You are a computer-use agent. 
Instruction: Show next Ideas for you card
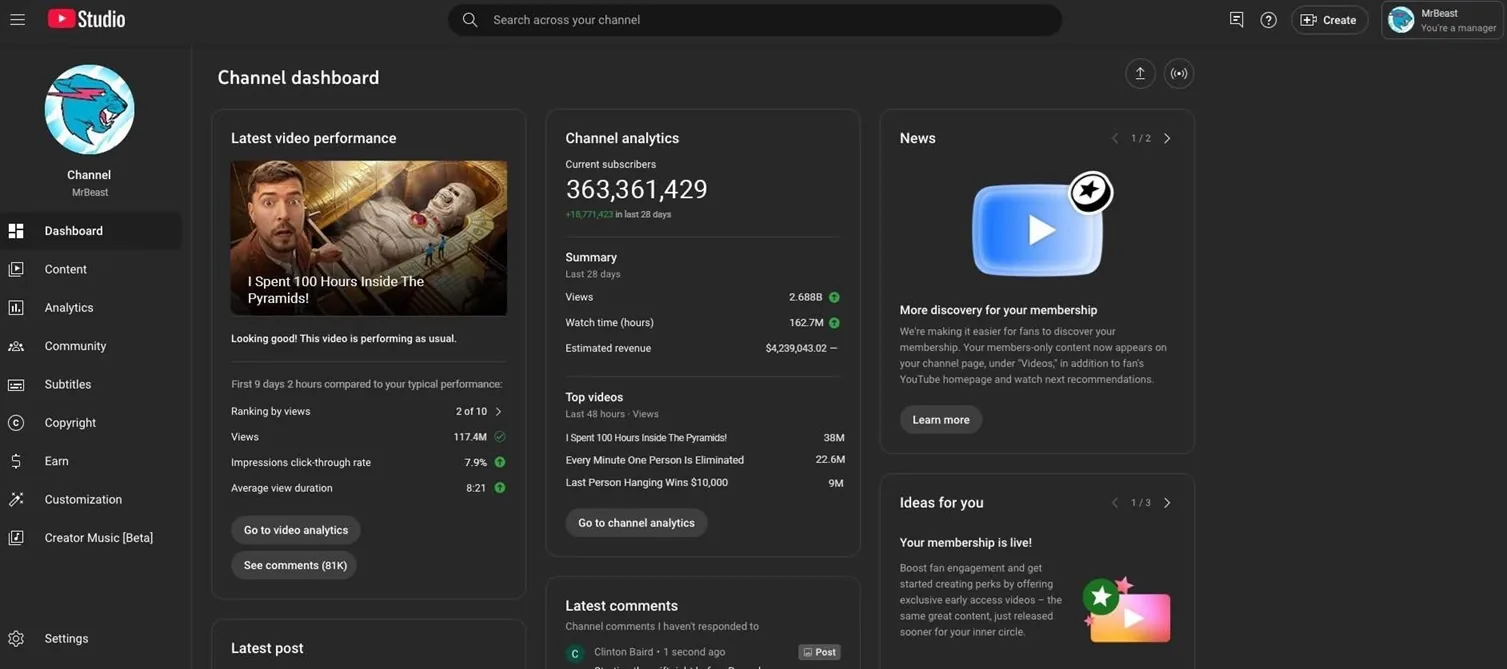click(1167, 503)
